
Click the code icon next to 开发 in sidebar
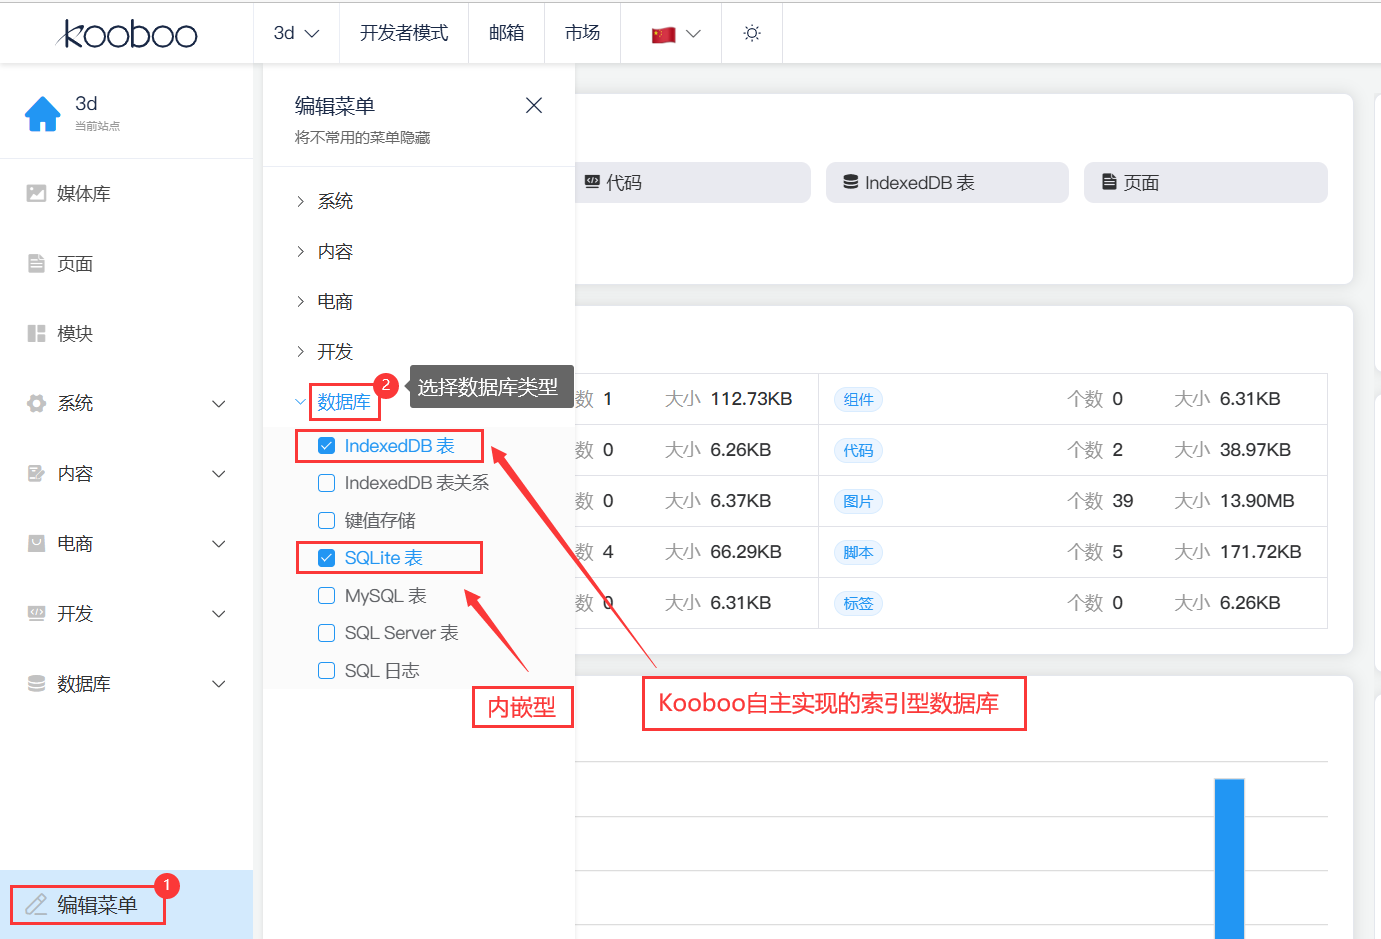(x=36, y=613)
